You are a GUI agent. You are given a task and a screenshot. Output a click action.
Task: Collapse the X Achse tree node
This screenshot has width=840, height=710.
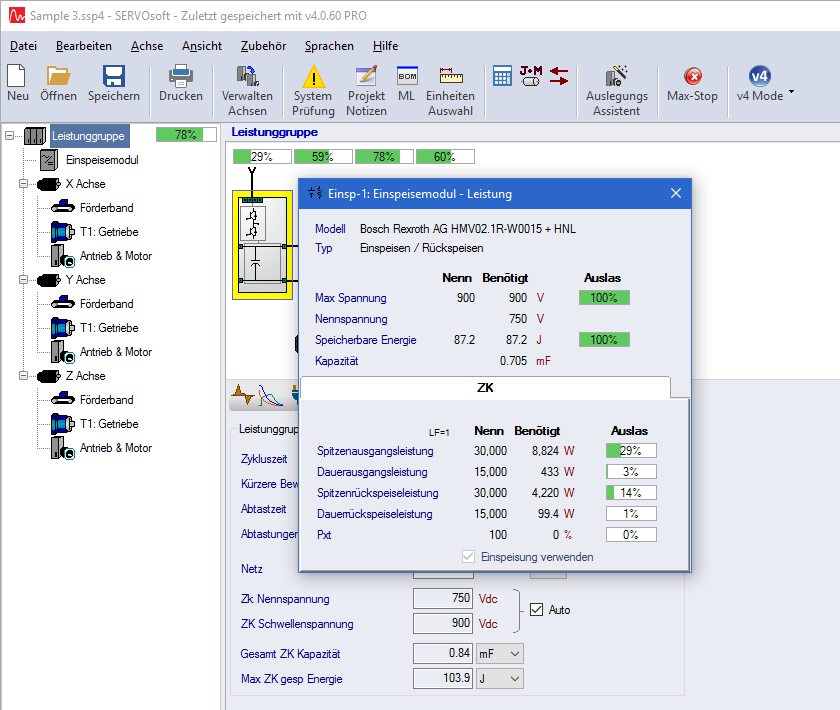click(24, 184)
